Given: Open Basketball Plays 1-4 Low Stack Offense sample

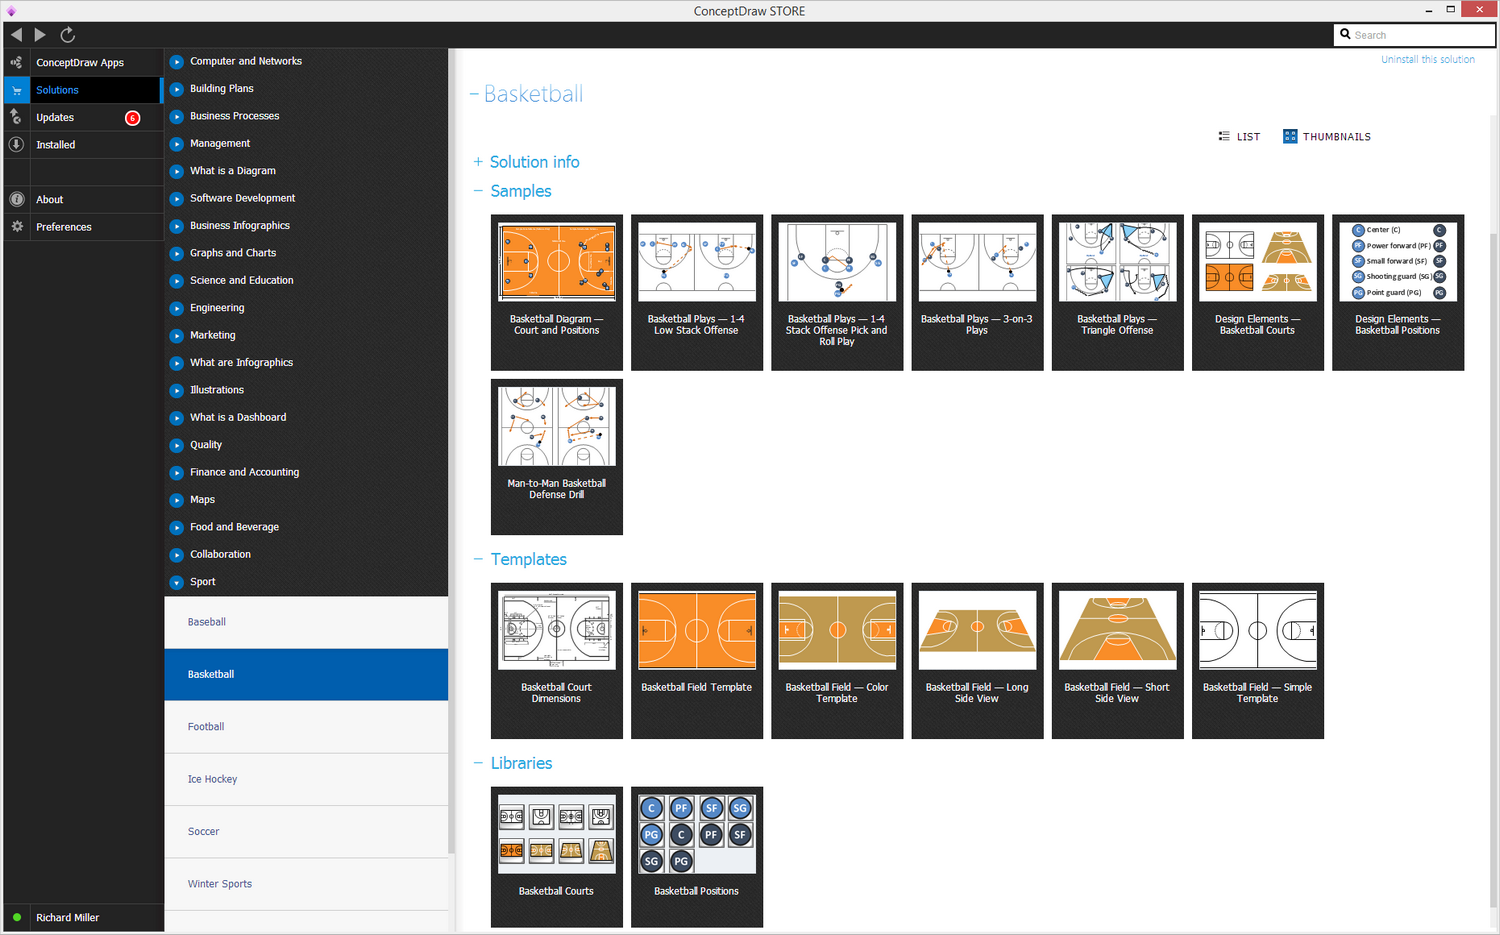Looking at the screenshot, I should [697, 292].
